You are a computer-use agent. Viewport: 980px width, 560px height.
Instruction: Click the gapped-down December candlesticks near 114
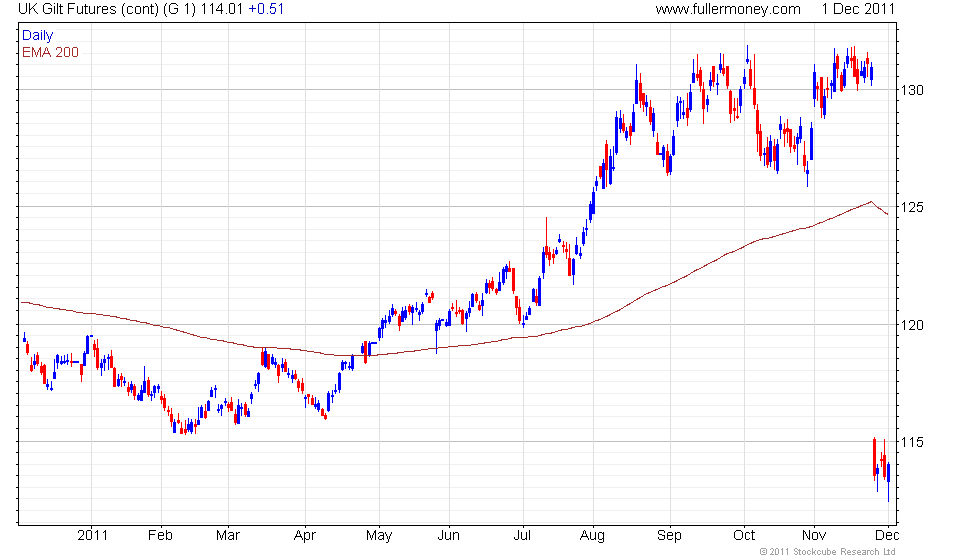[x=881, y=469]
